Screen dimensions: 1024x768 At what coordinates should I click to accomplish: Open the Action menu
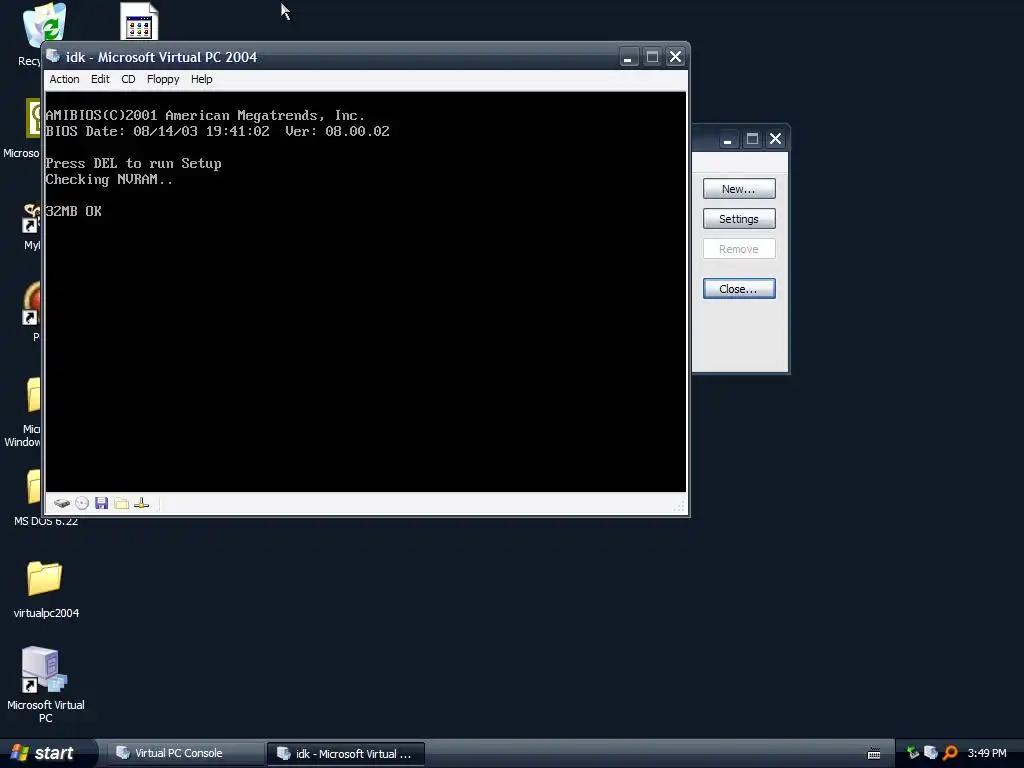click(64, 79)
